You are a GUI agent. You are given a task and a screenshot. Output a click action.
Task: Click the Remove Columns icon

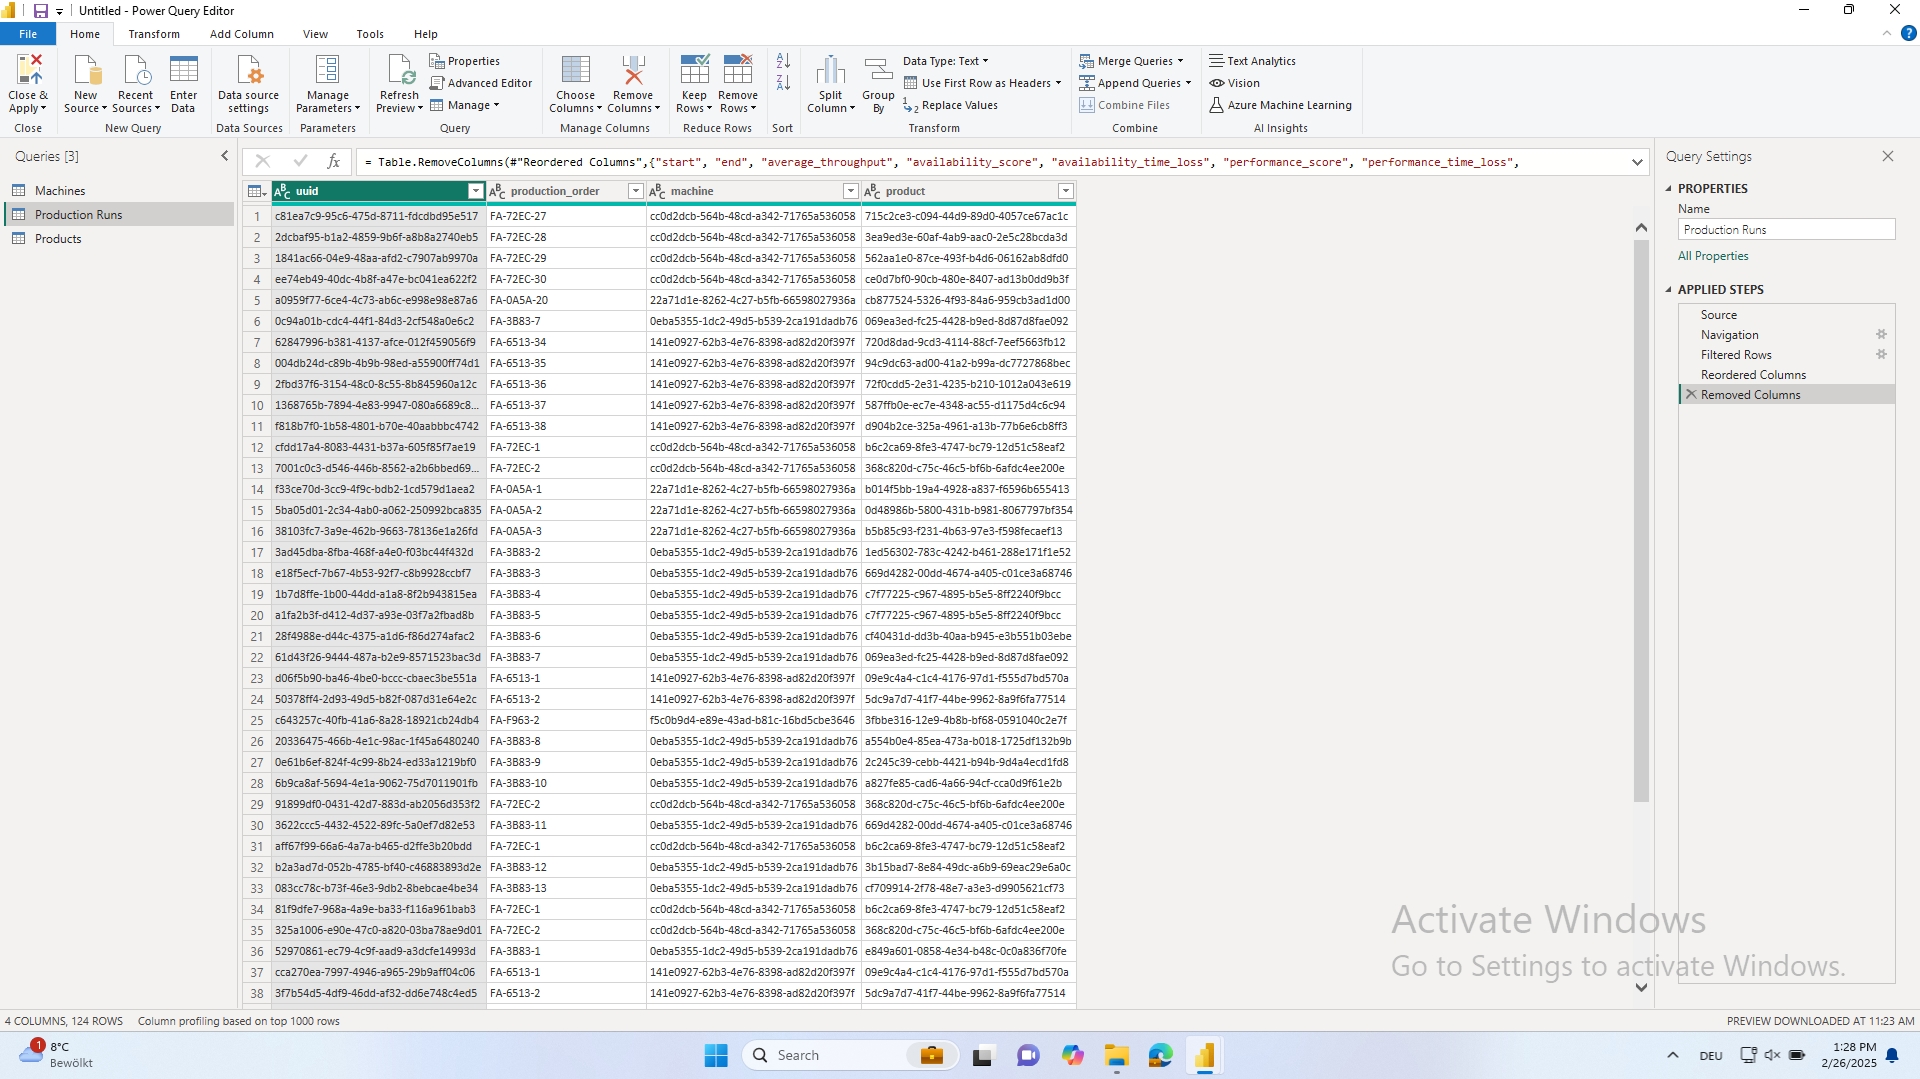tap(633, 71)
